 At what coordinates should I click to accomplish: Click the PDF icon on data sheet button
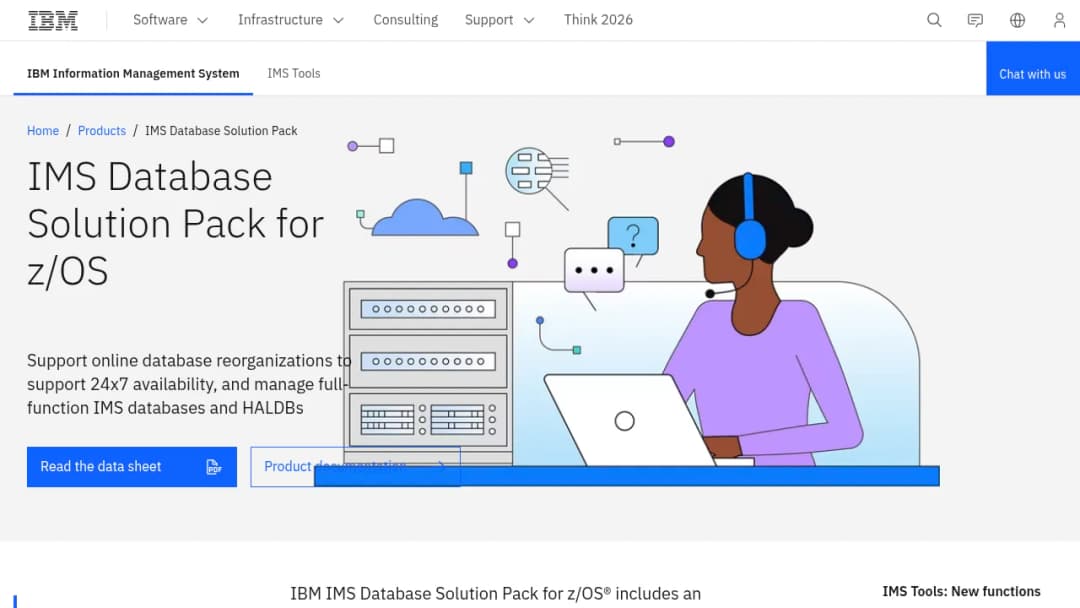tap(214, 467)
